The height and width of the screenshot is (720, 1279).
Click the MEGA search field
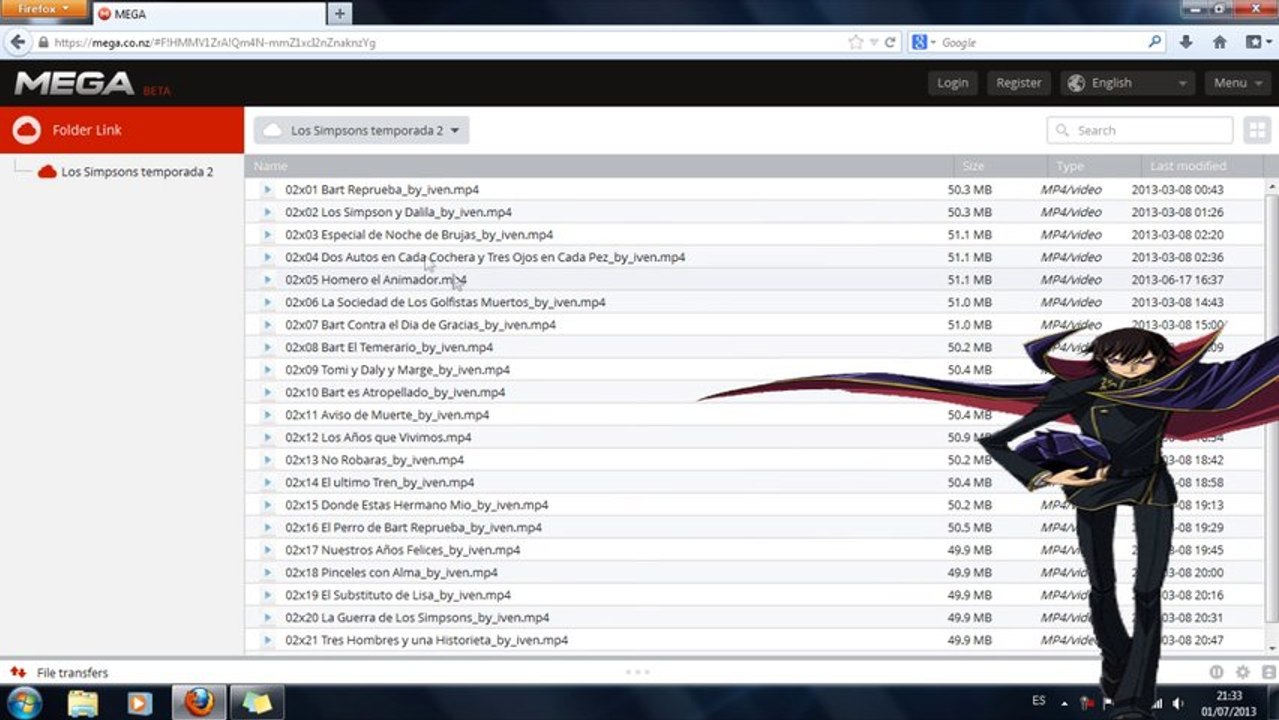click(1140, 130)
